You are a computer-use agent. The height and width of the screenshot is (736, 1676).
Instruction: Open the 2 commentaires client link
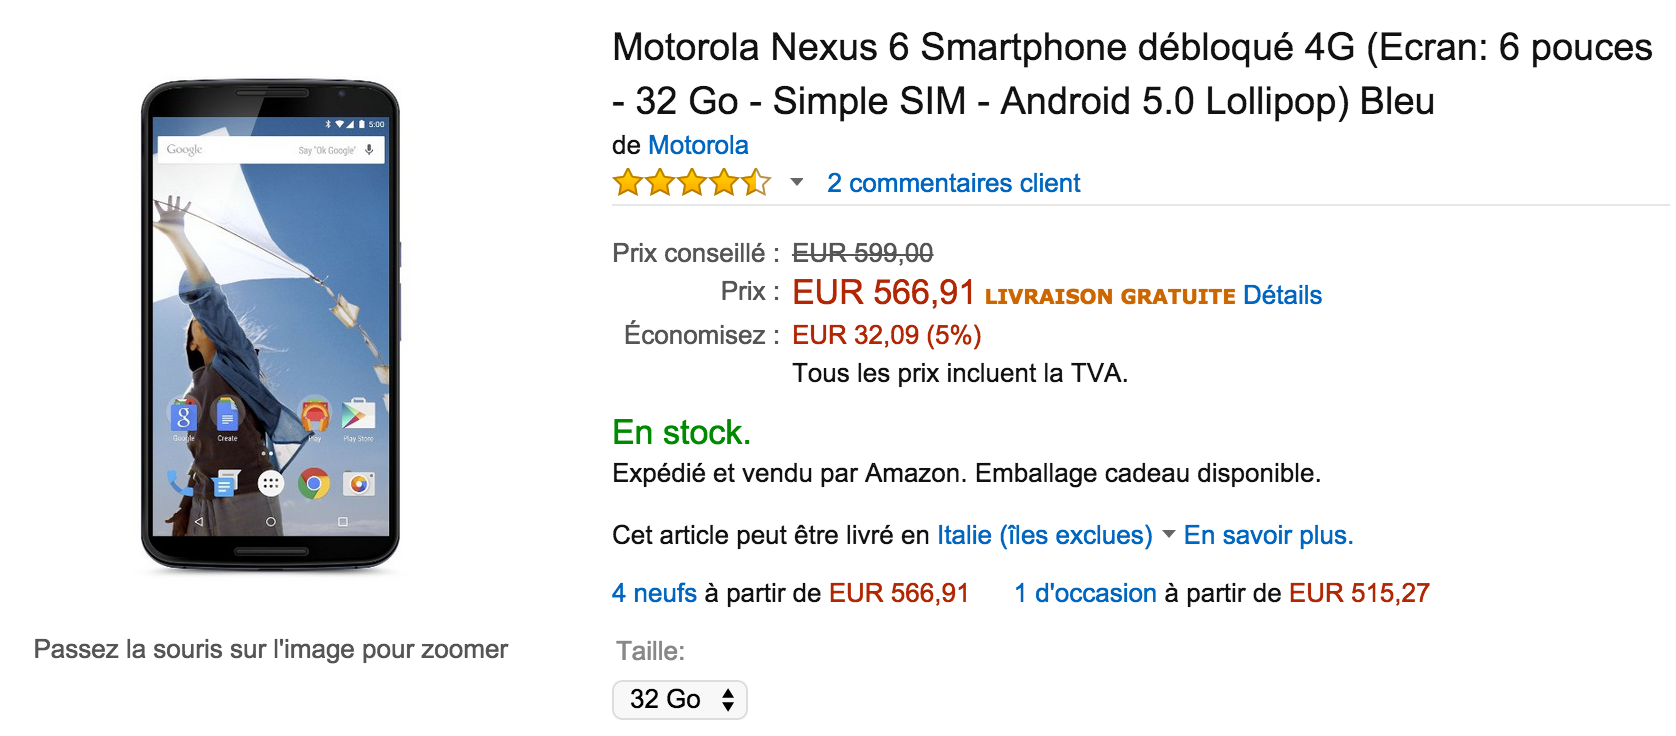click(x=953, y=183)
